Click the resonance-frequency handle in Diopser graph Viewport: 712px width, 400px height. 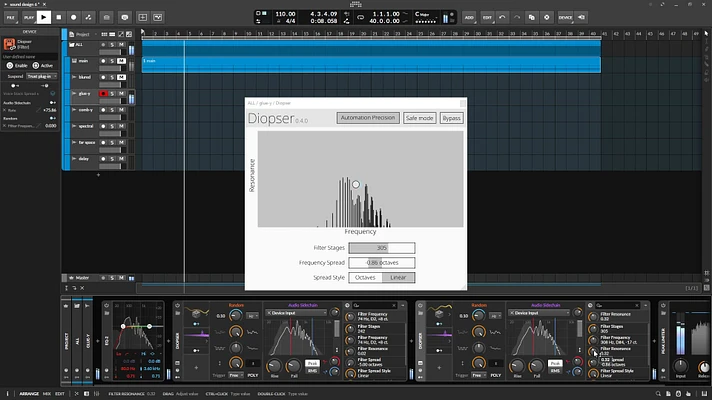[356, 184]
